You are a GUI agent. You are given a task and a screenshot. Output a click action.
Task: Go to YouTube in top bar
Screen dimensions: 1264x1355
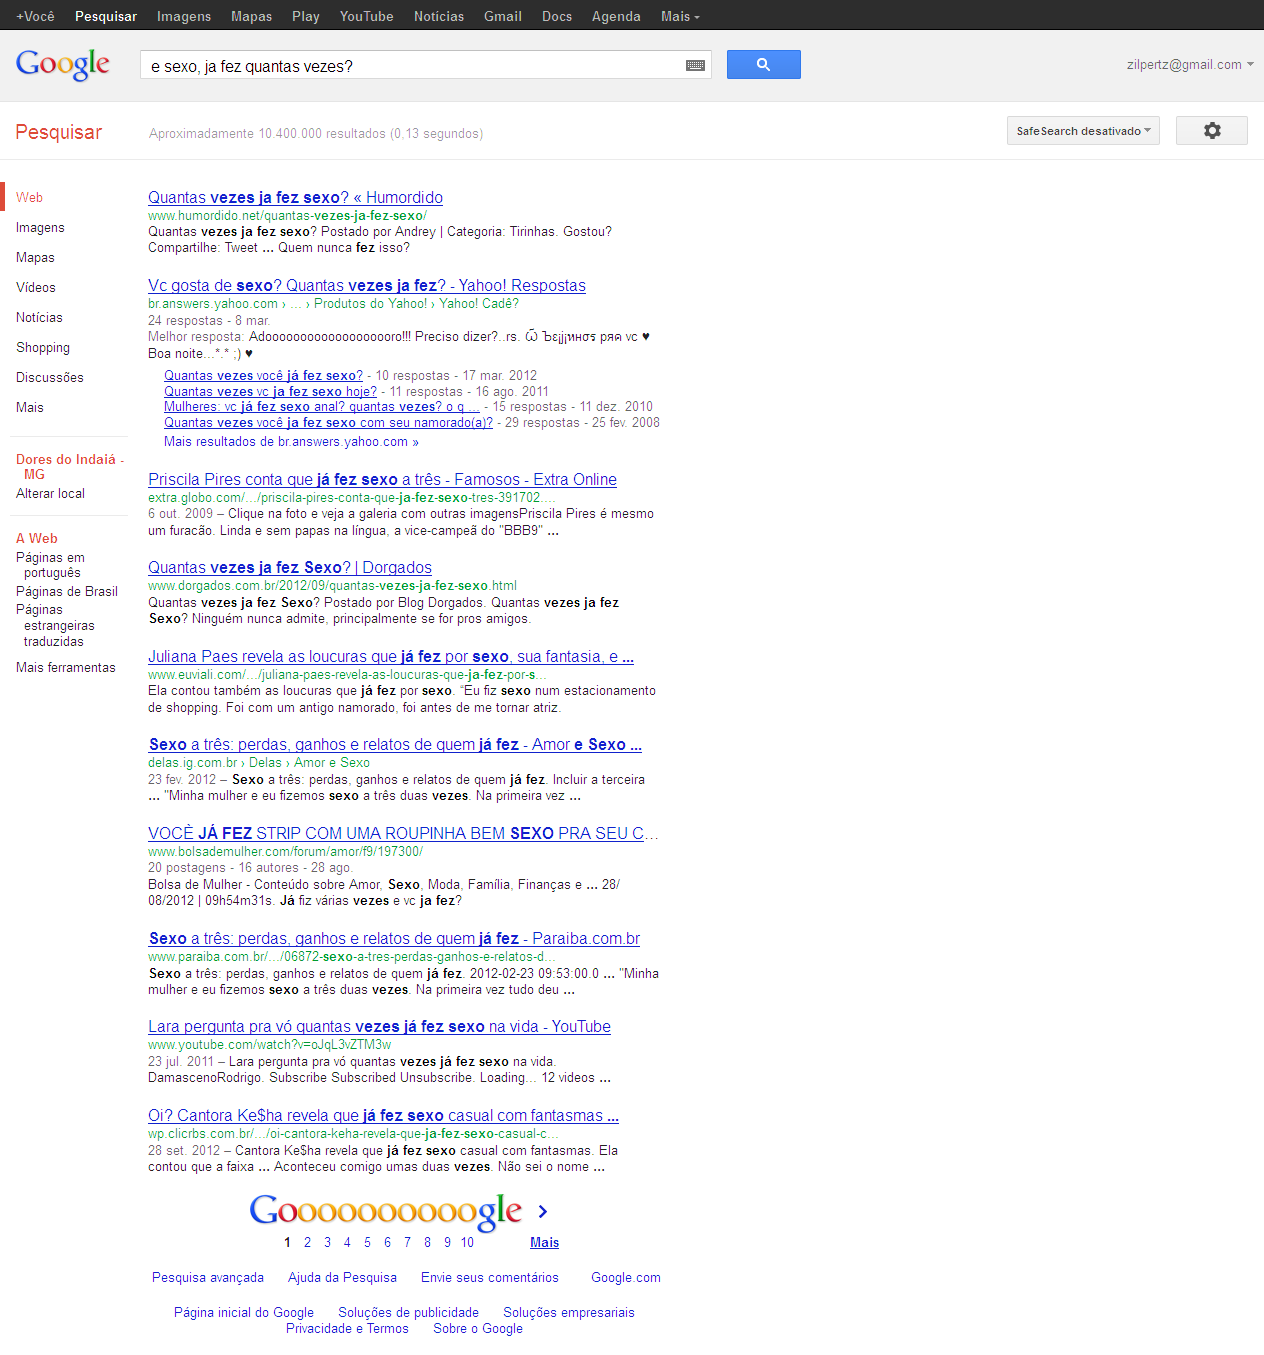[x=366, y=16]
